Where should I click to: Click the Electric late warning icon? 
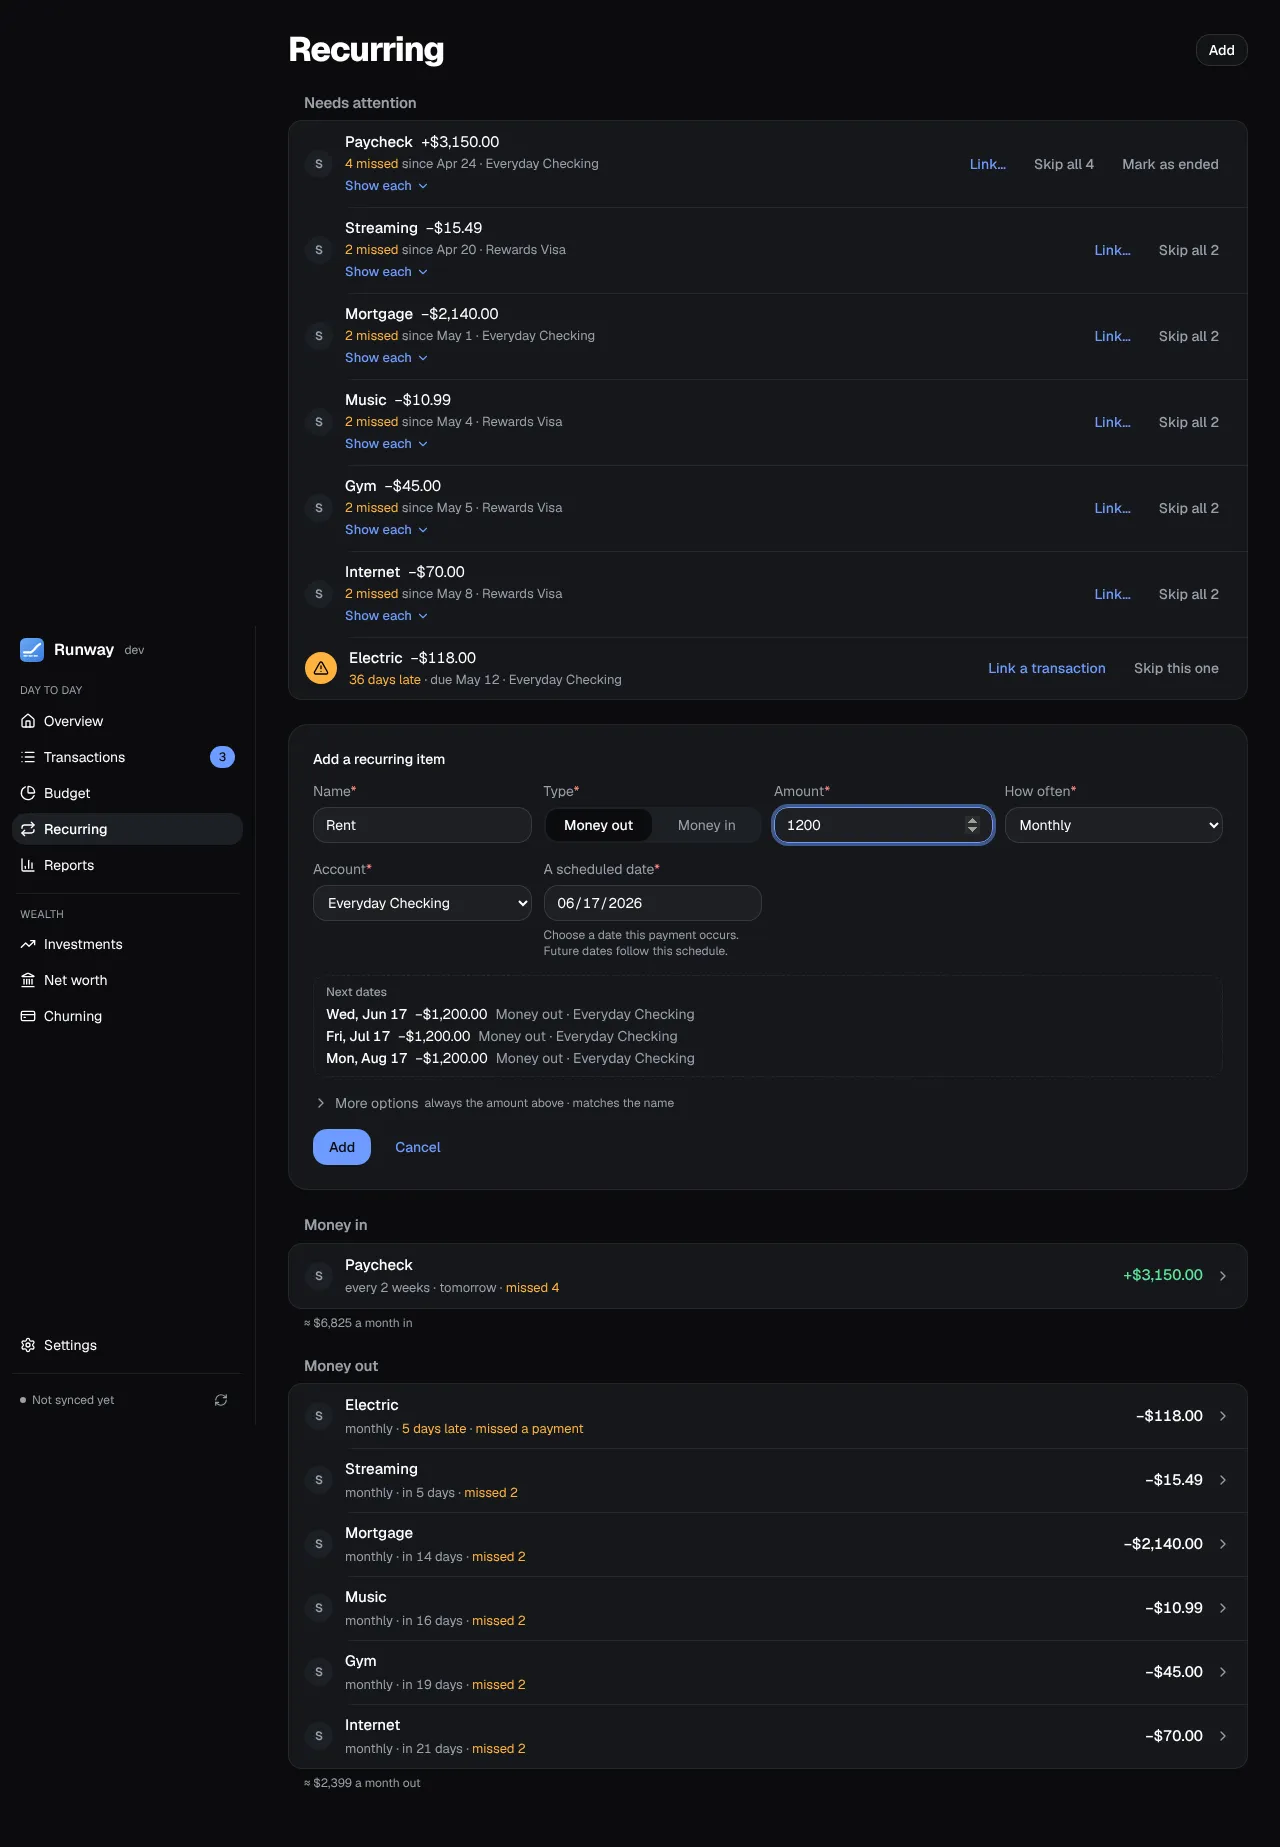click(x=320, y=668)
